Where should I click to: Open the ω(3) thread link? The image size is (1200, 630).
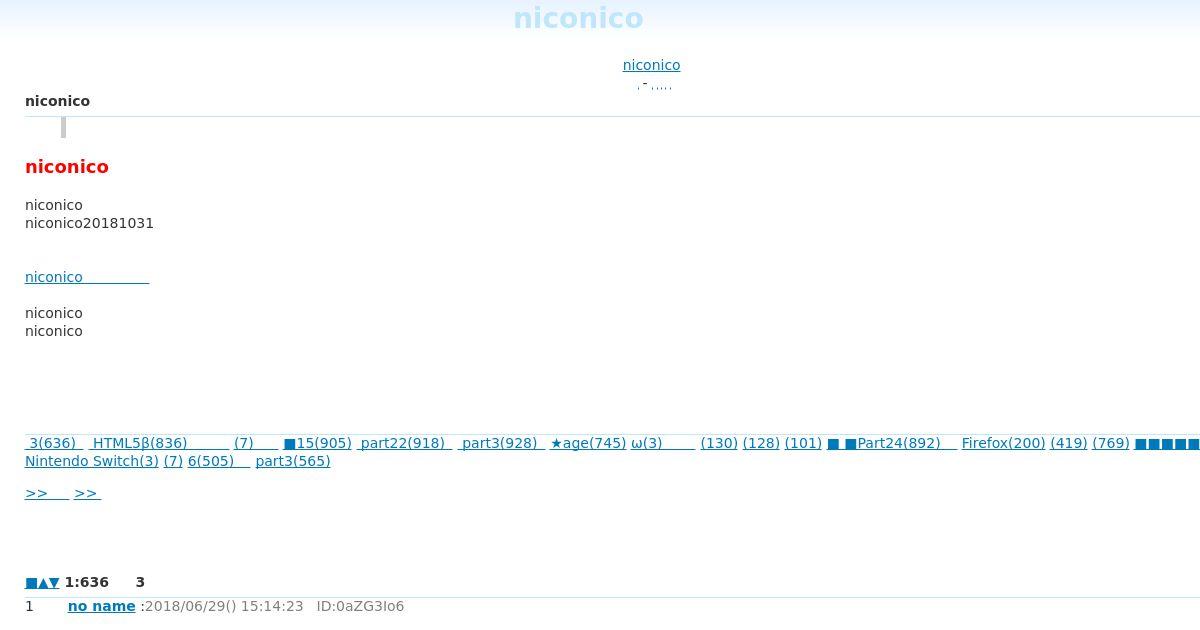(663, 443)
